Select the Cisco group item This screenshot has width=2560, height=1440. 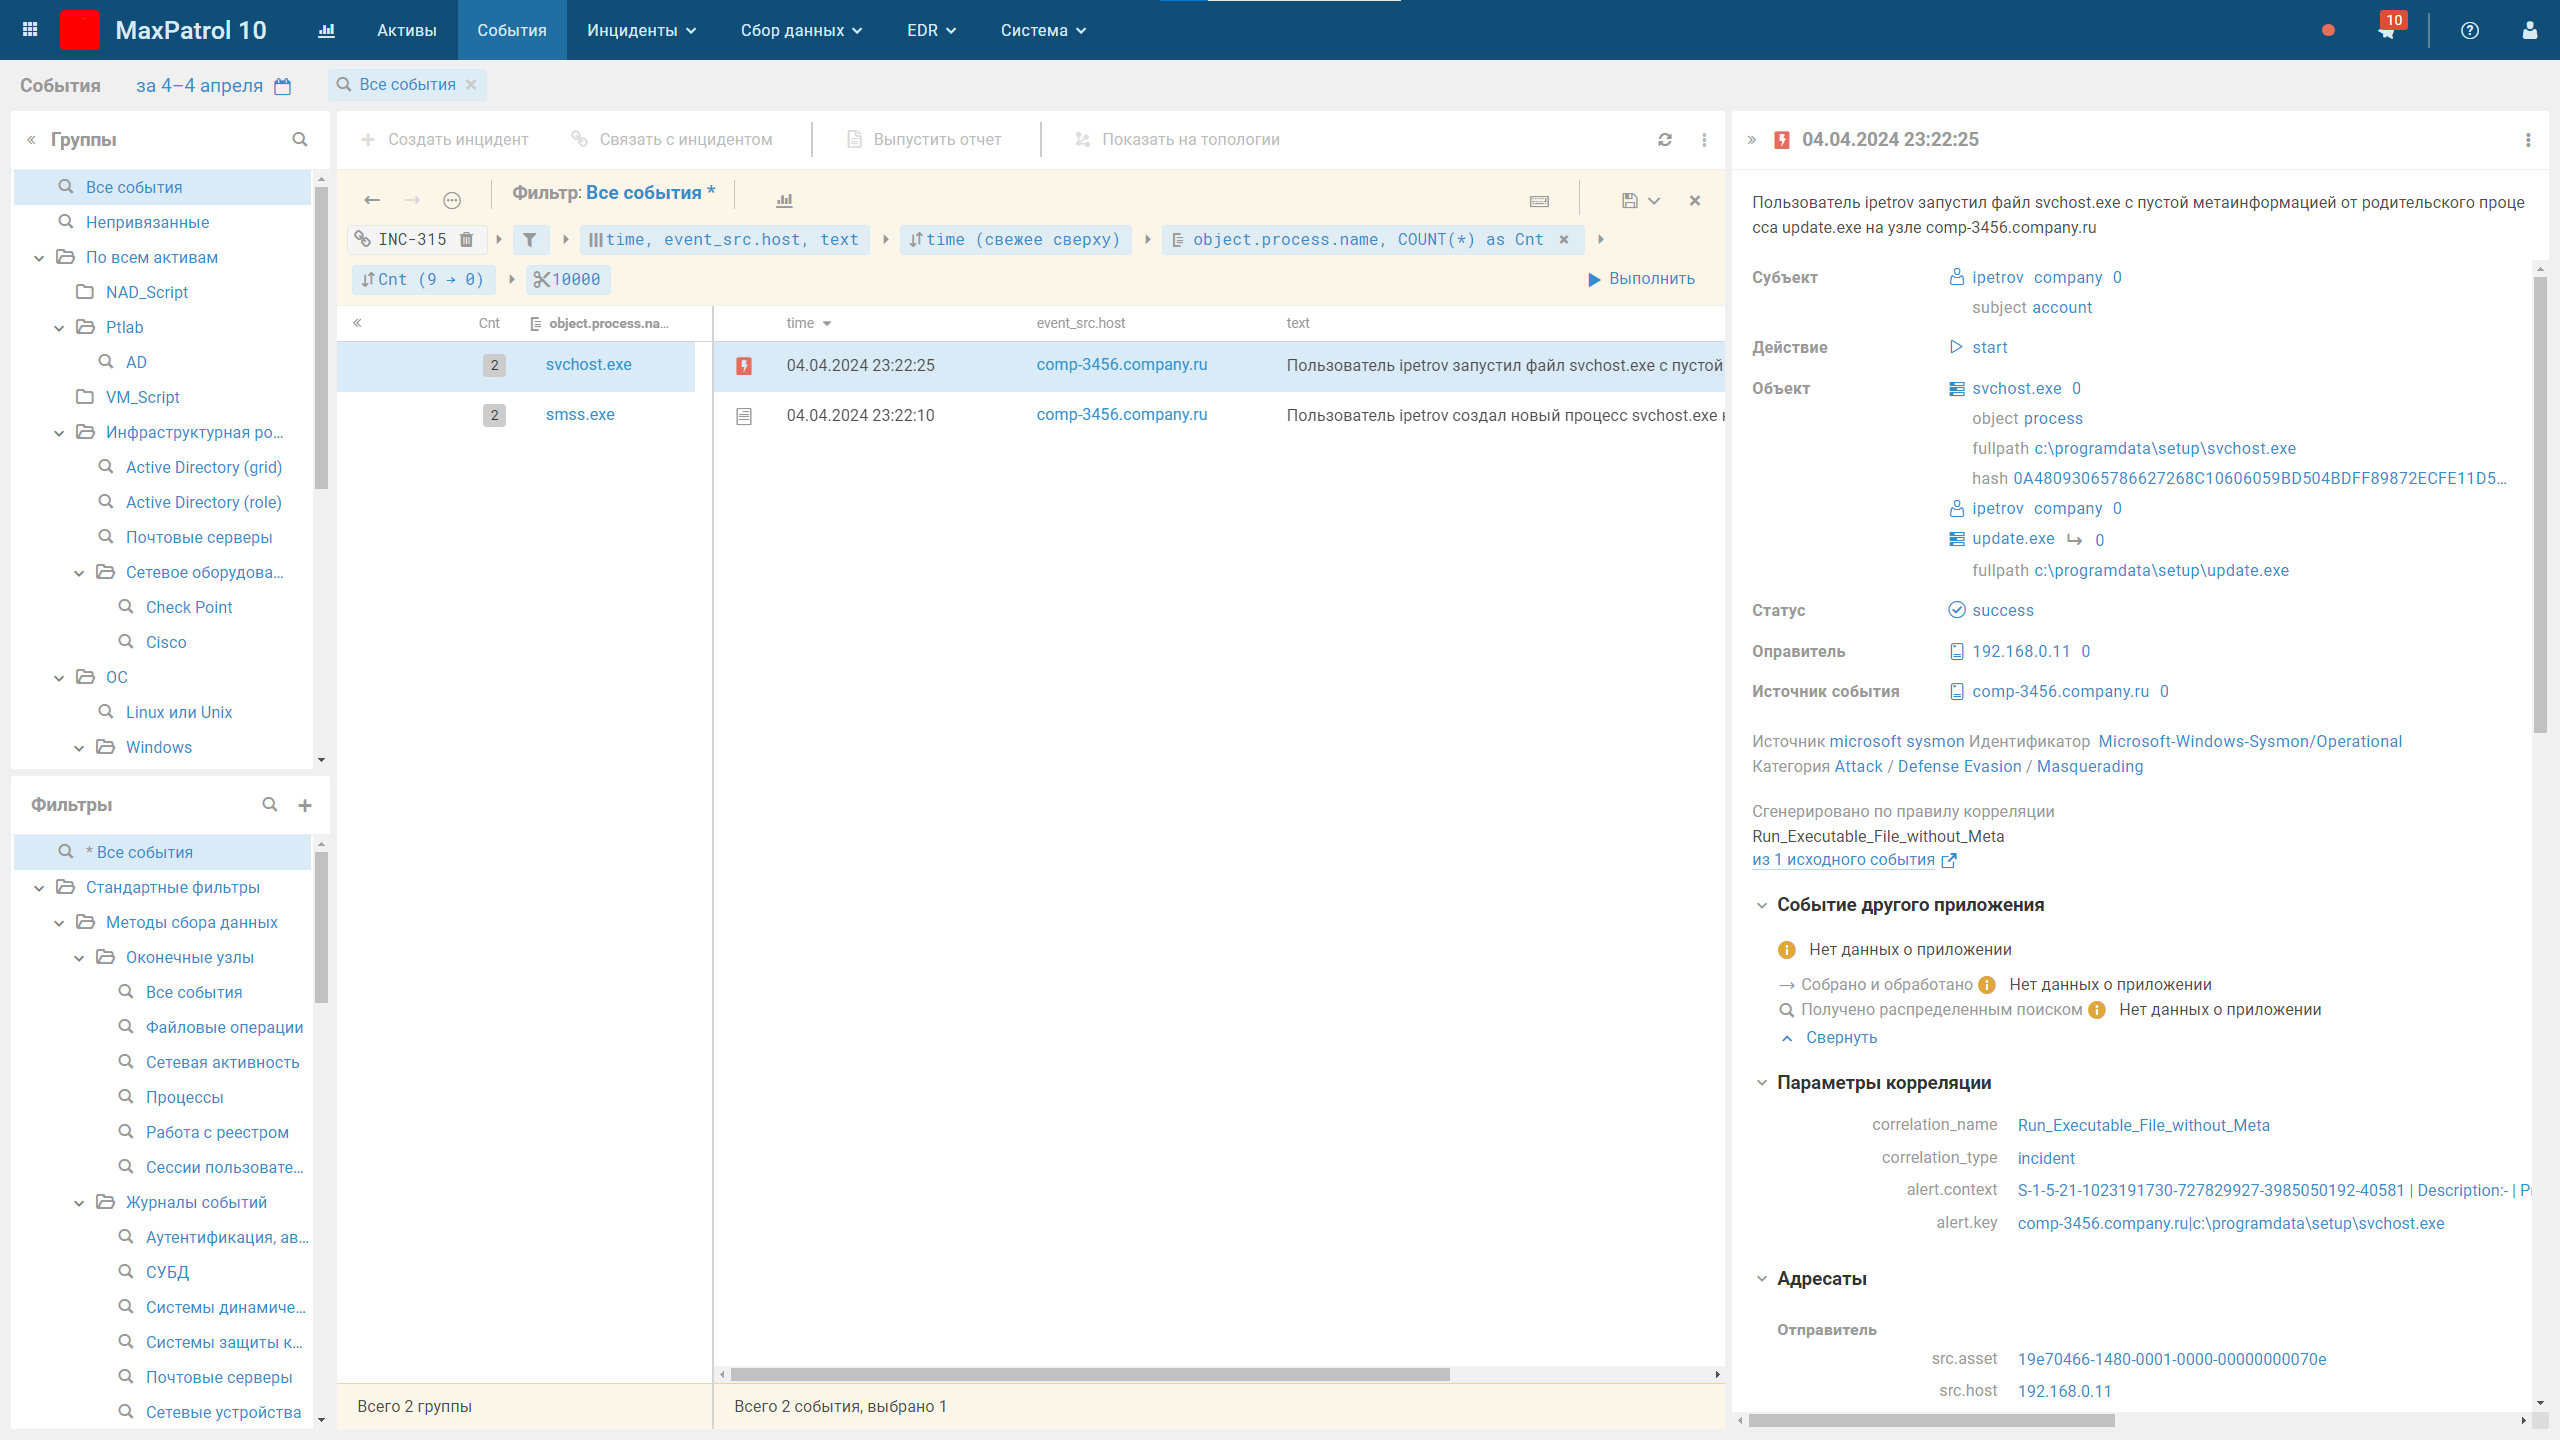166,642
